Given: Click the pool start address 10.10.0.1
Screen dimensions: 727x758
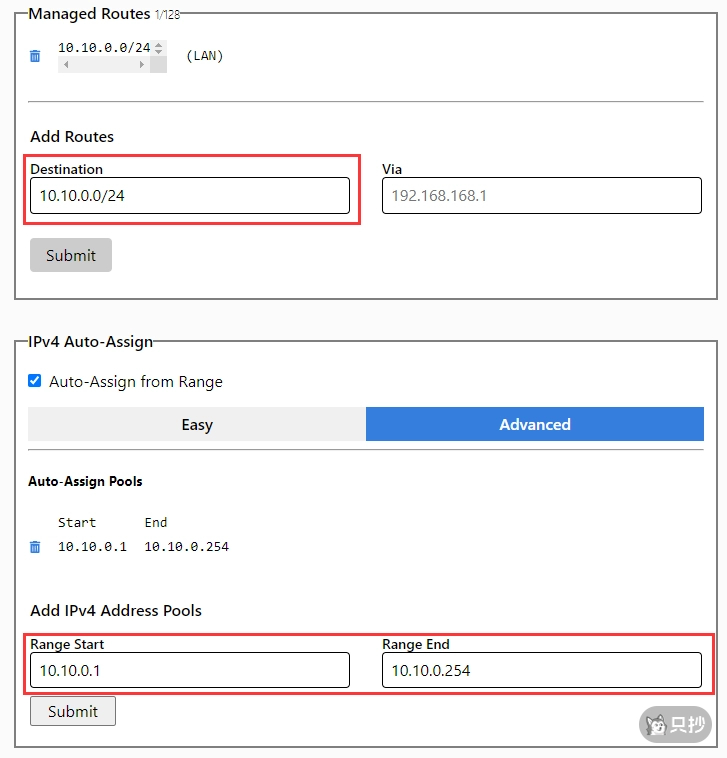Looking at the screenshot, I should coord(92,547).
